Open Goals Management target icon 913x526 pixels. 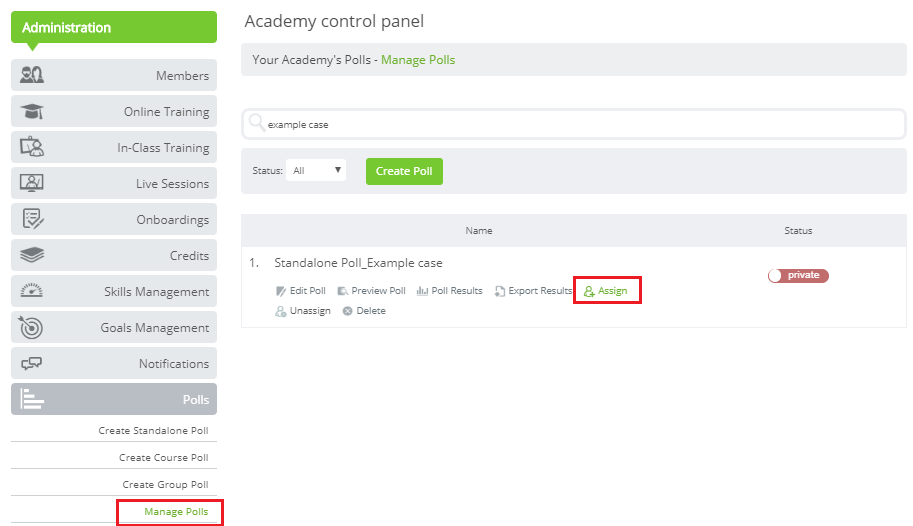tap(31, 327)
